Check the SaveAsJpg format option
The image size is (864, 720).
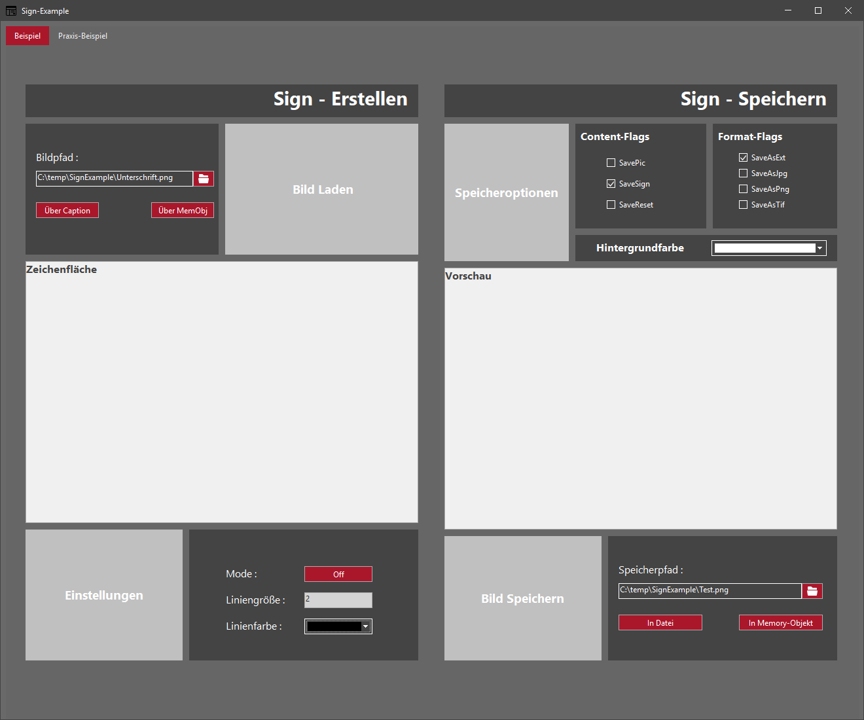point(743,174)
